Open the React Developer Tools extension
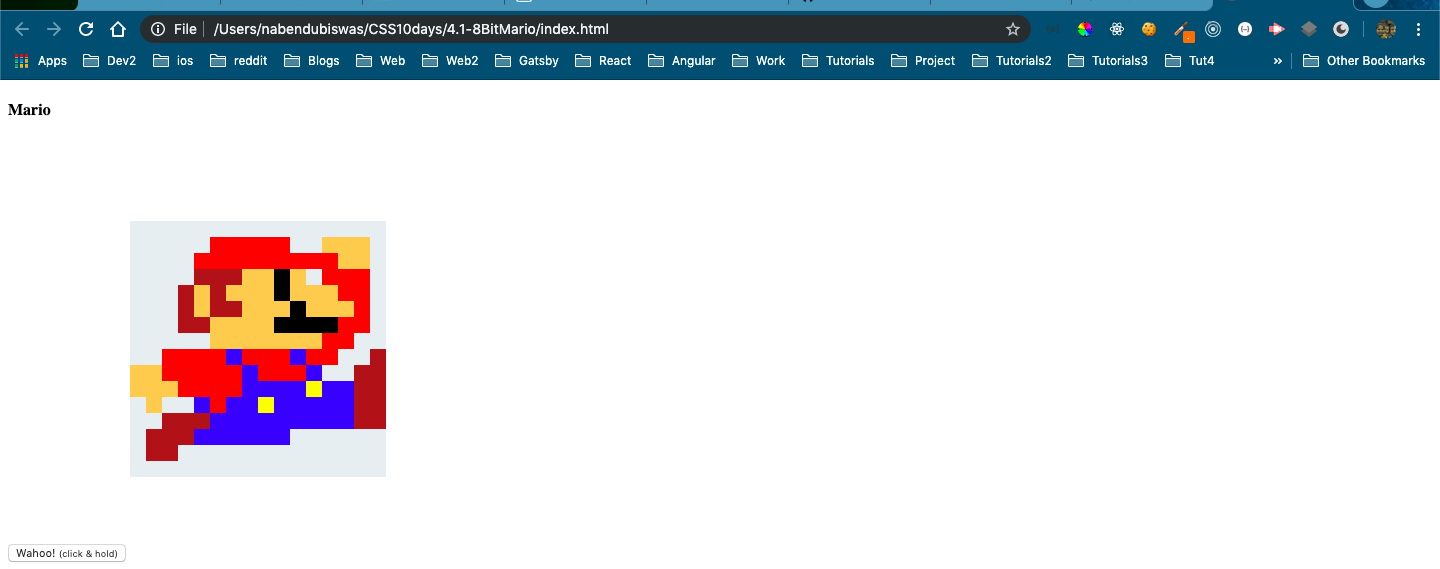The width and height of the screenshot is (1440, 569). click(x=1117, y=29)
